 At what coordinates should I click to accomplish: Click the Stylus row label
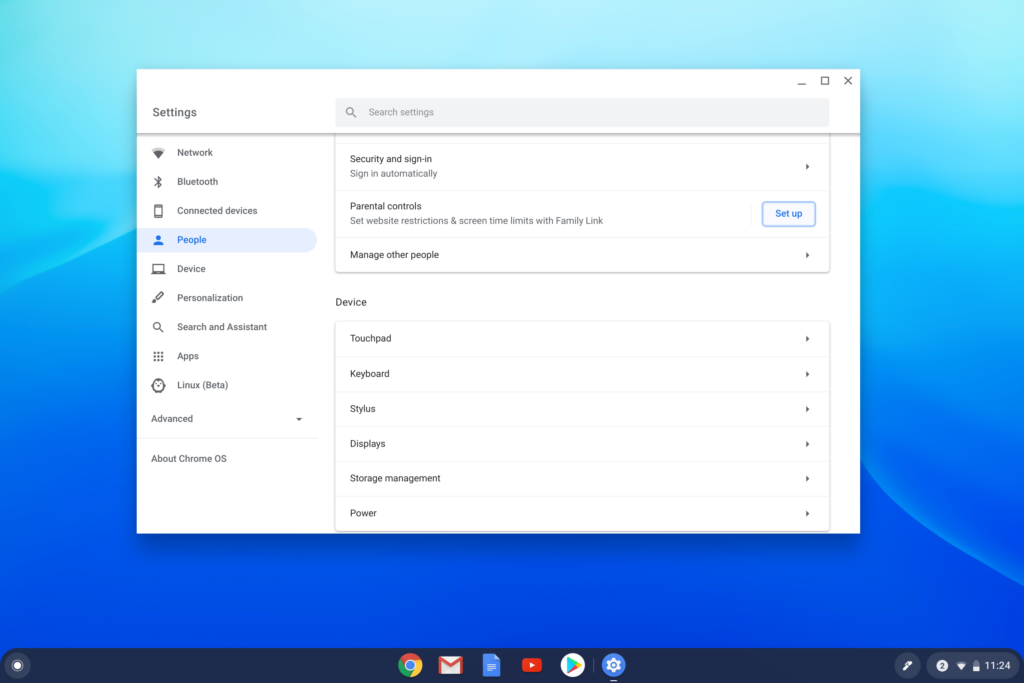pos(362,409)
